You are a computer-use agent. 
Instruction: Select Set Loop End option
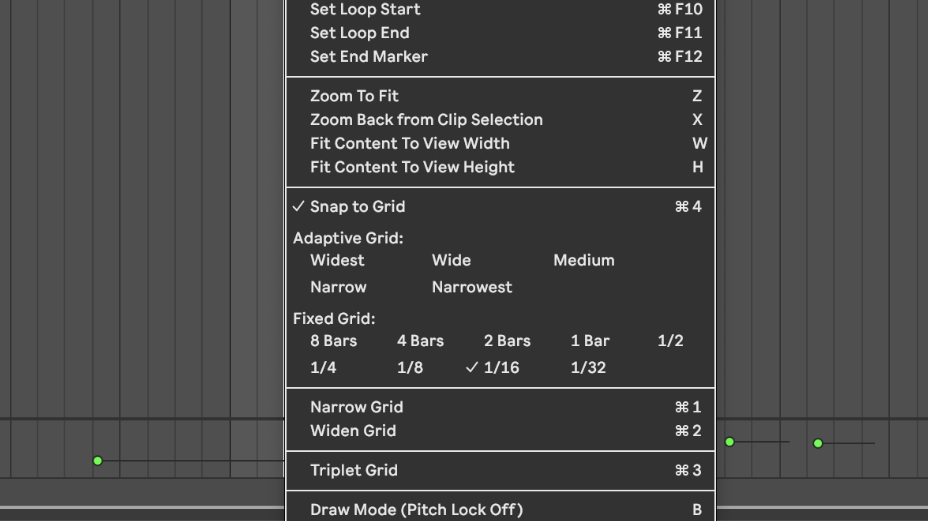point(360,33)
